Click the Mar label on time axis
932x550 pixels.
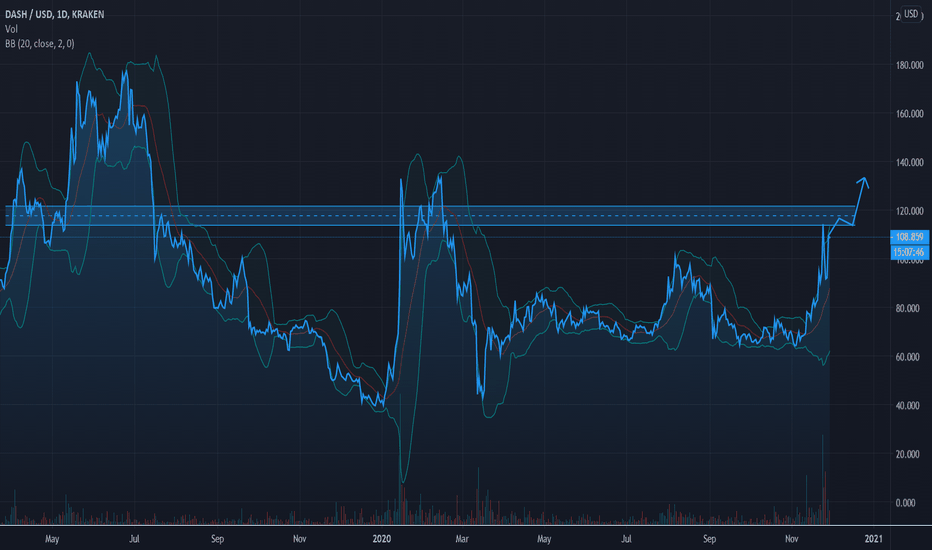tap(462, 539)
